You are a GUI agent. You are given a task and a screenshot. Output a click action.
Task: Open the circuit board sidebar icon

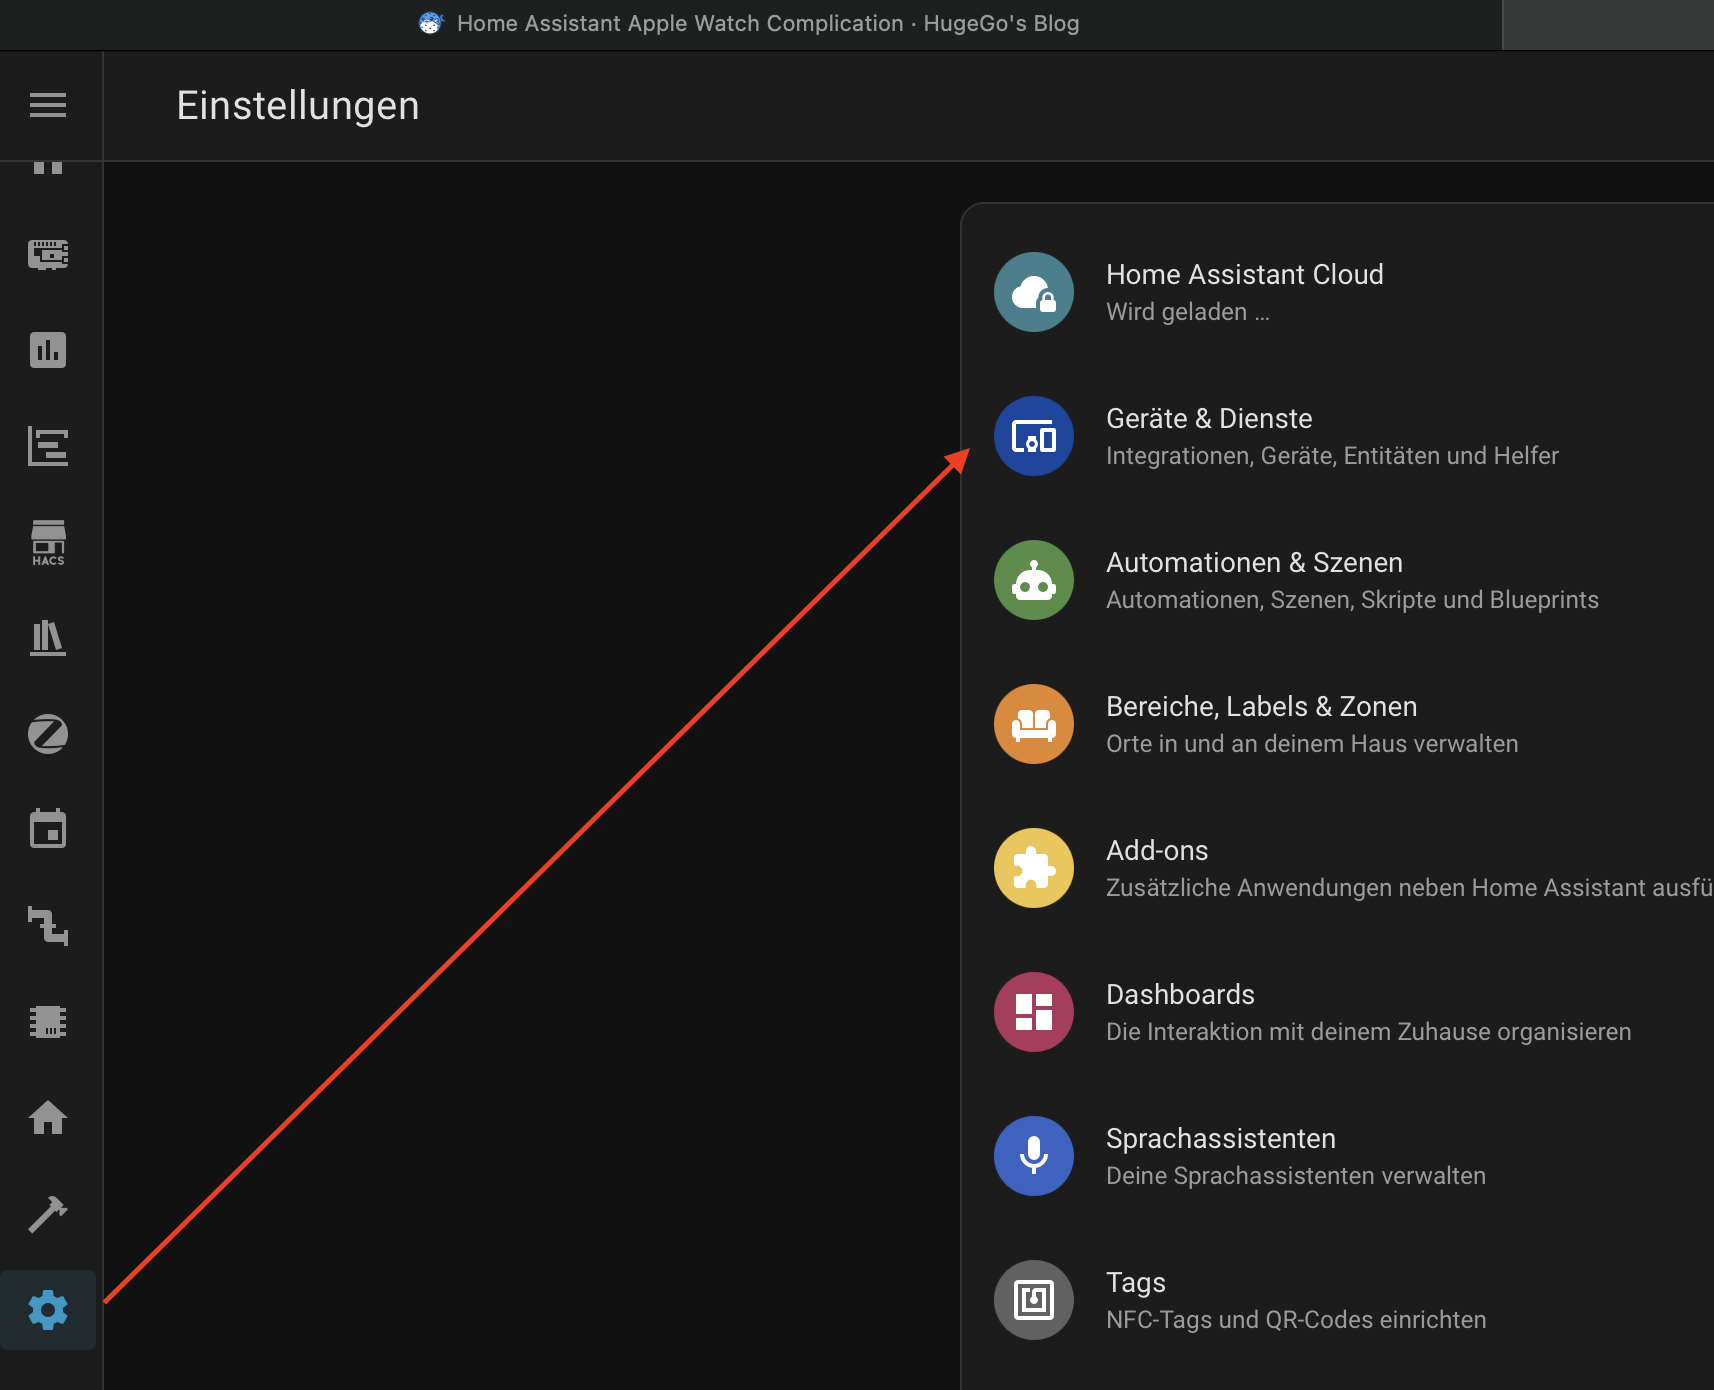pos(48,254)
